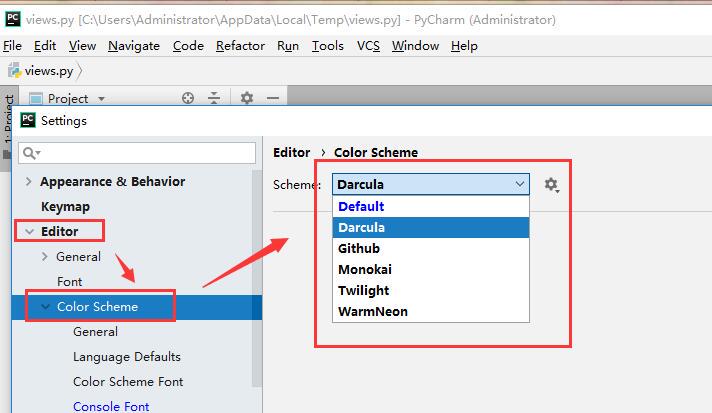The width and height of the screenshot is (712, 413).
Task: Expand Appearance & Behavior section
Action: click(x=29, y=182)
